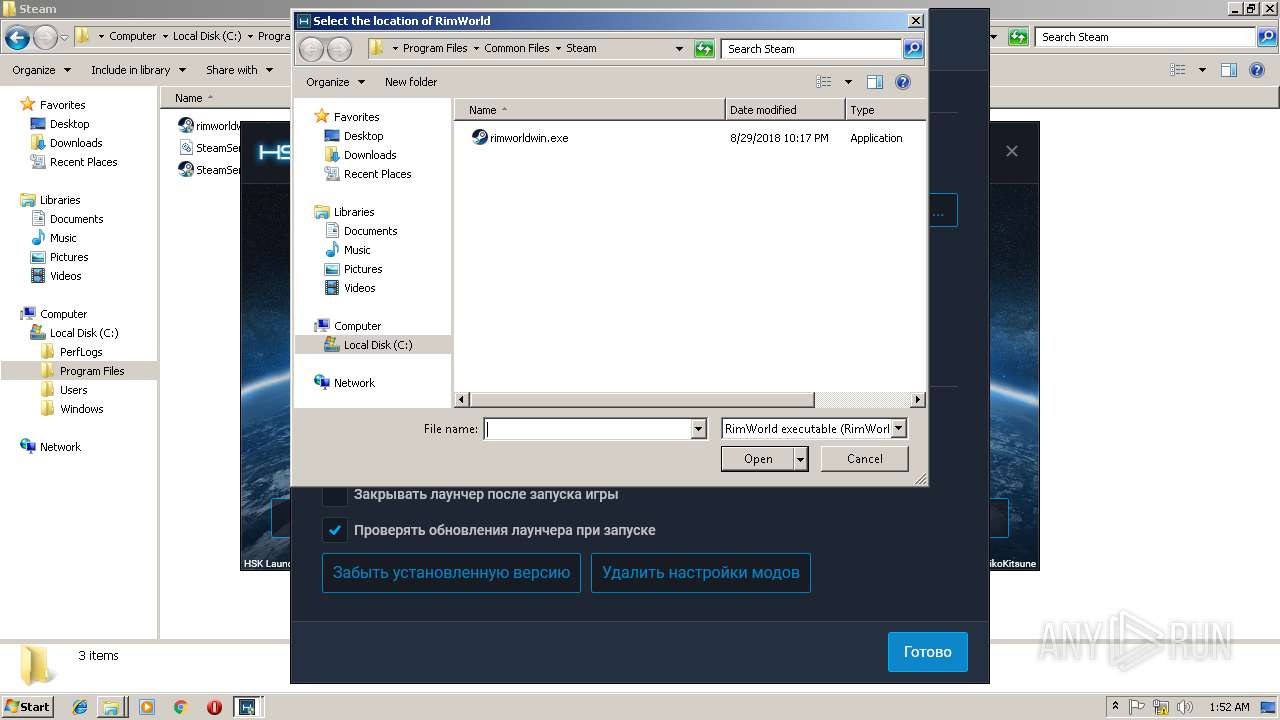Open Organize menu in Explorer window

41,70
